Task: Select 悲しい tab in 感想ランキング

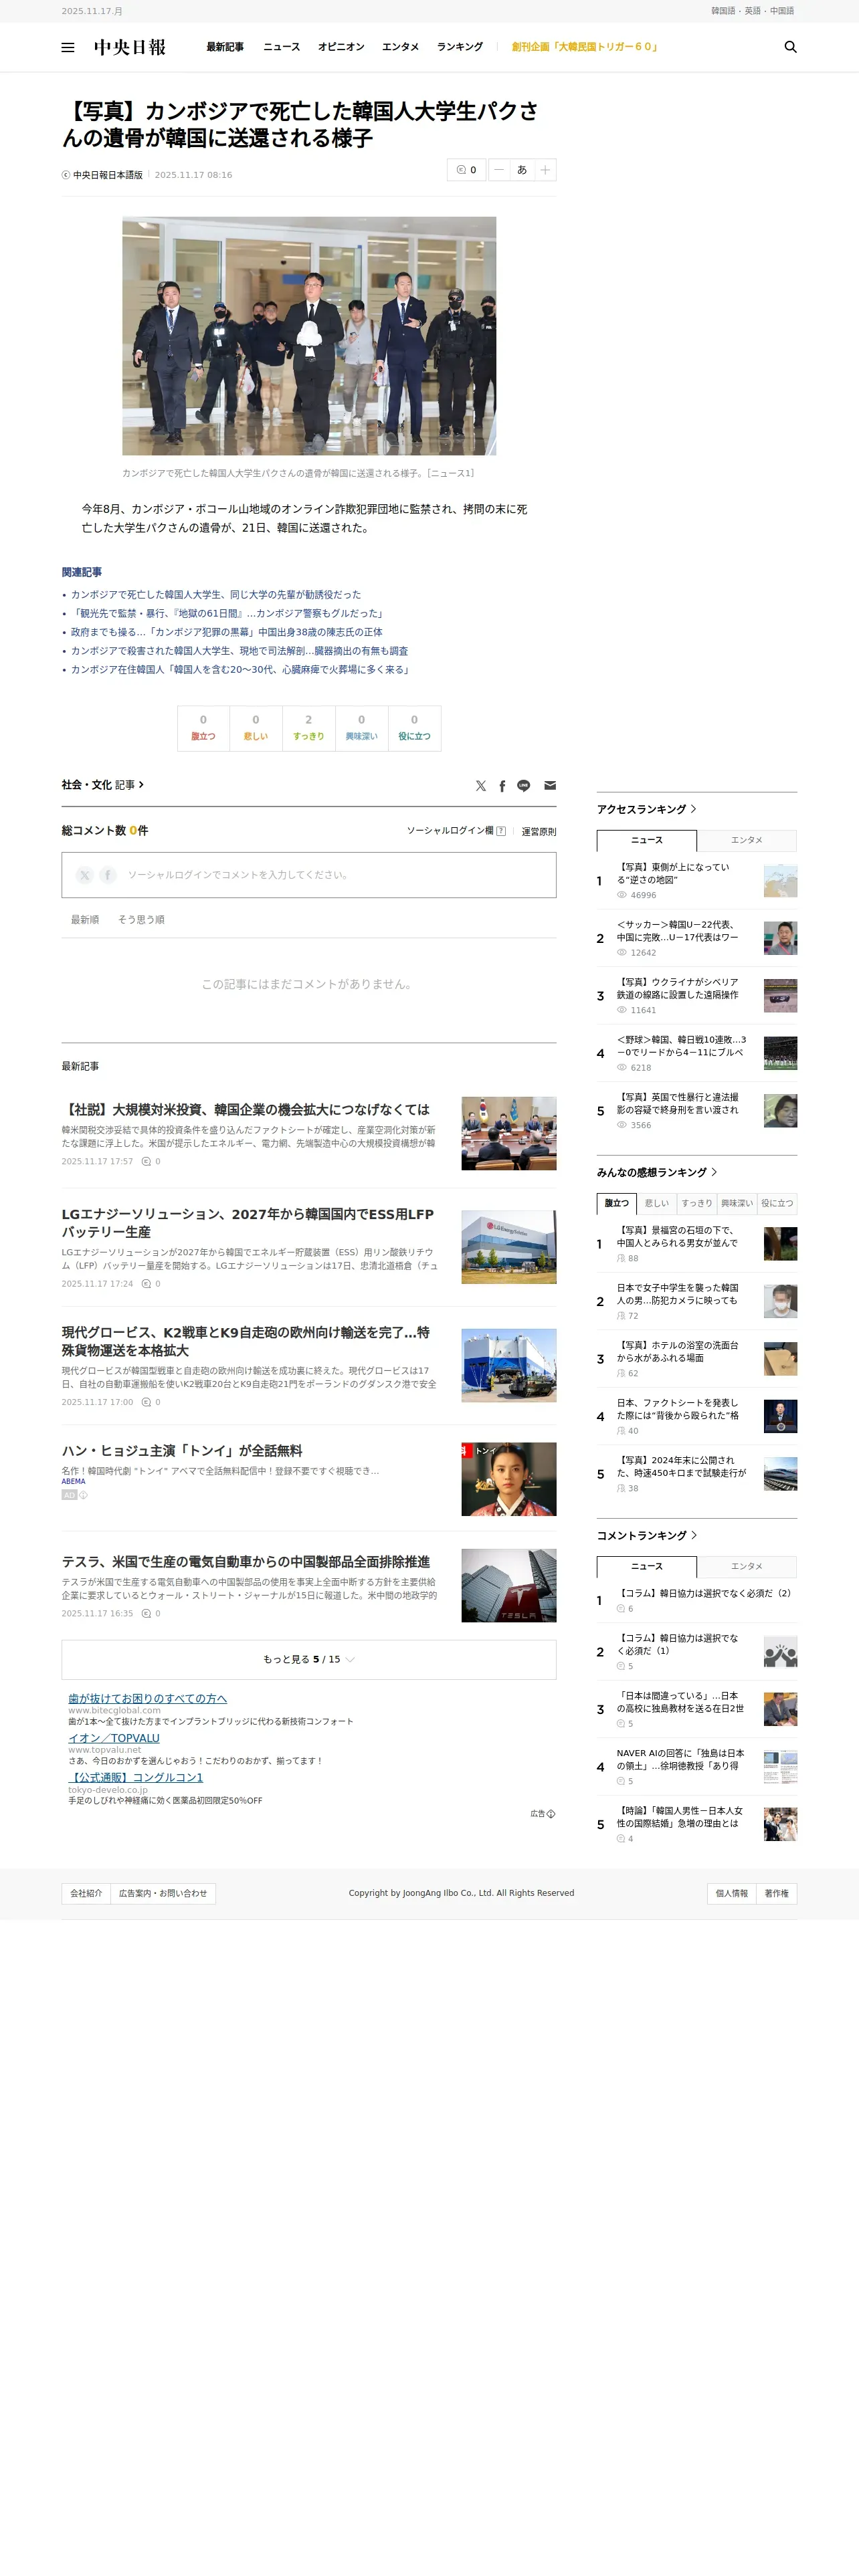Action: pos(657,1203)
